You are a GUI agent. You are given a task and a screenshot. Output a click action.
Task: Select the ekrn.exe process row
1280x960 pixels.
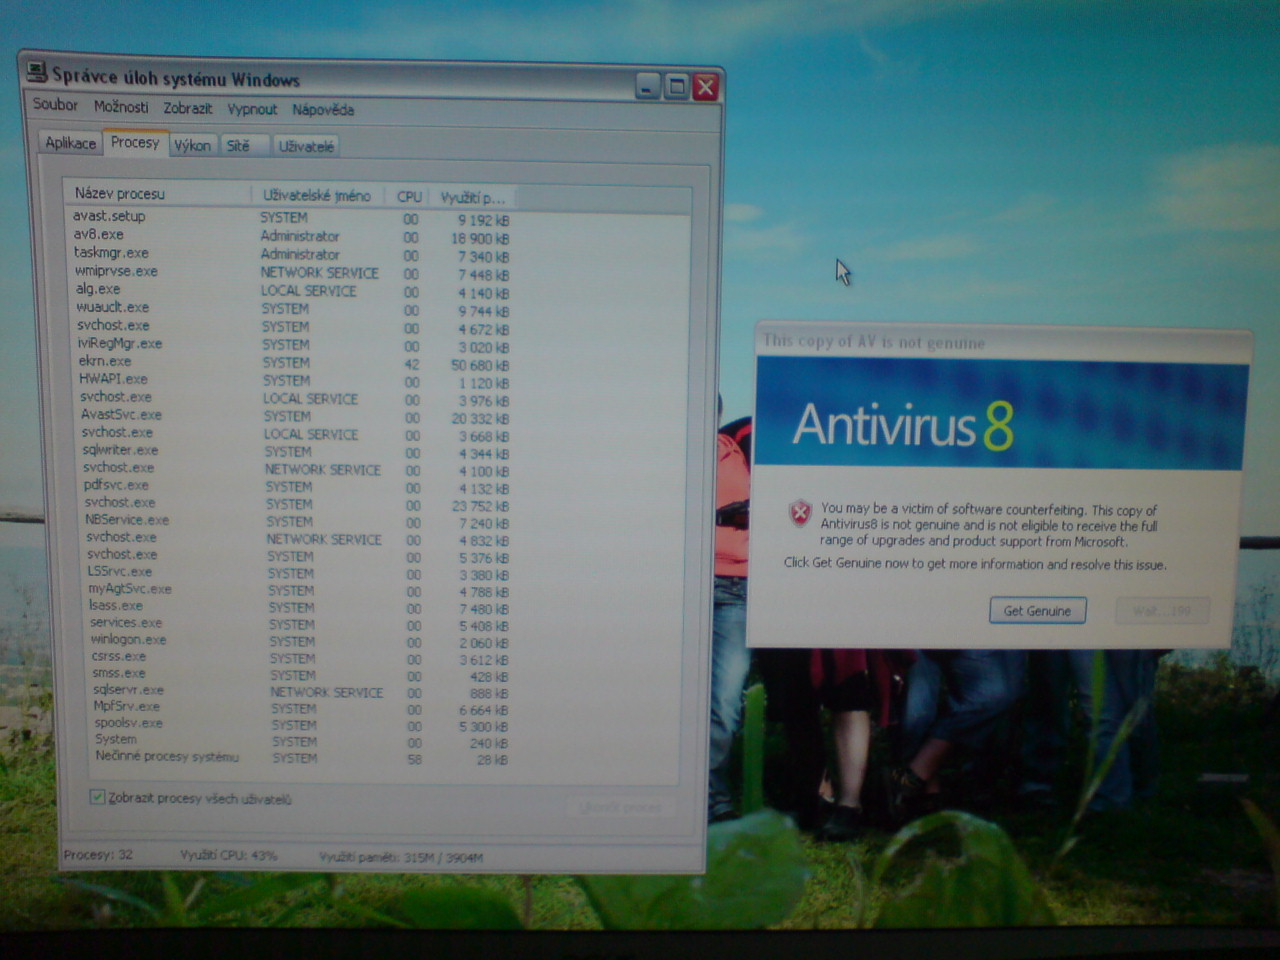tap(105, 361)
